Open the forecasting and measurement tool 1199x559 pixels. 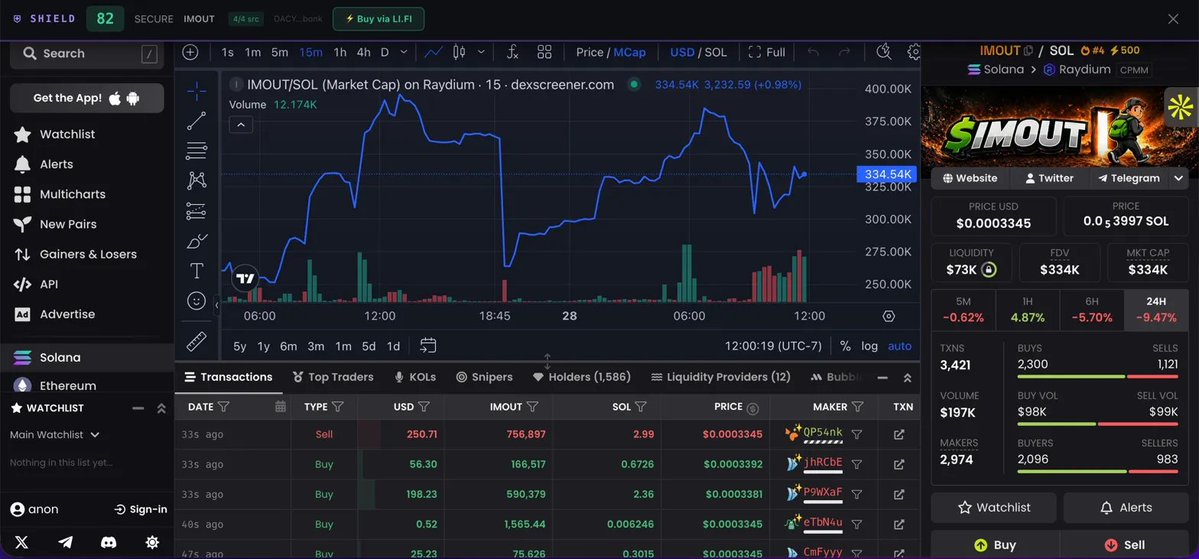197,210
